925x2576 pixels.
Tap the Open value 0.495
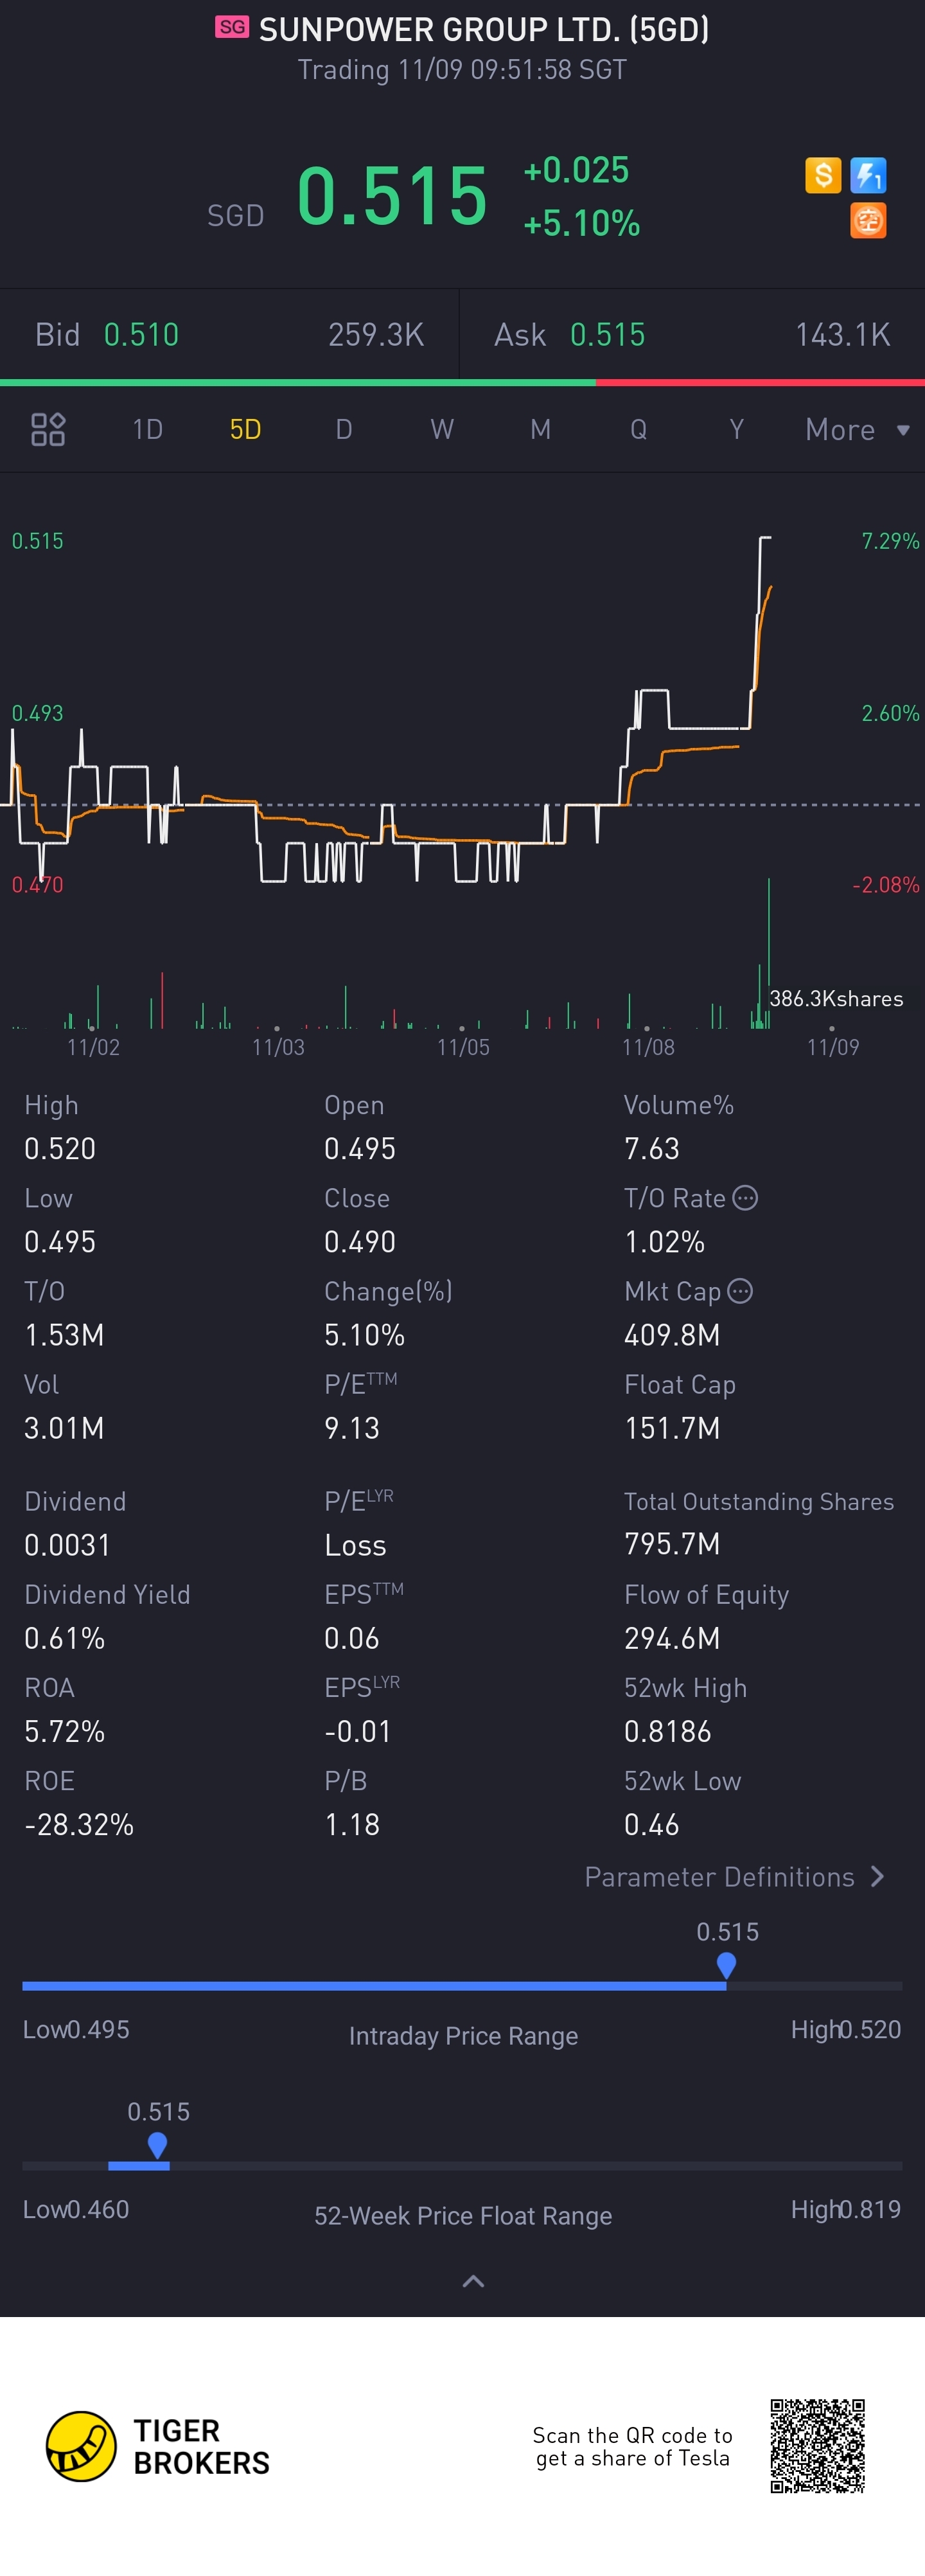point(360,1148)
